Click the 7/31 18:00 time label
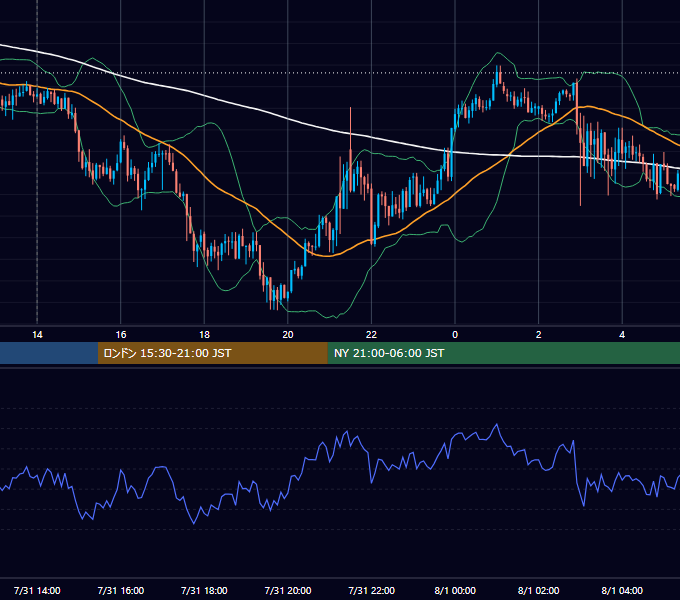Image resolution: width=680 pixels, height=600 pixels. [x=204, y=590]
